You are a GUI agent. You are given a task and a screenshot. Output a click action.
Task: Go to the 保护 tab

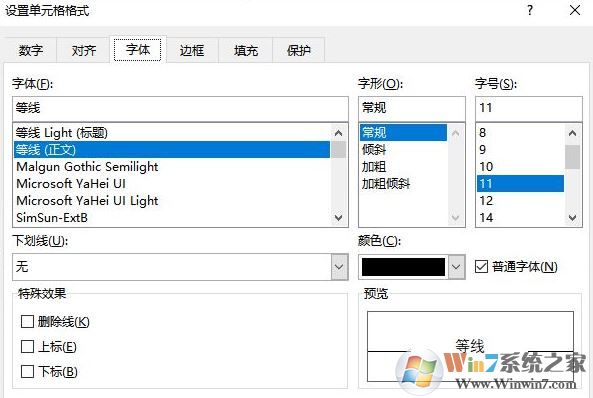[298, 50]
